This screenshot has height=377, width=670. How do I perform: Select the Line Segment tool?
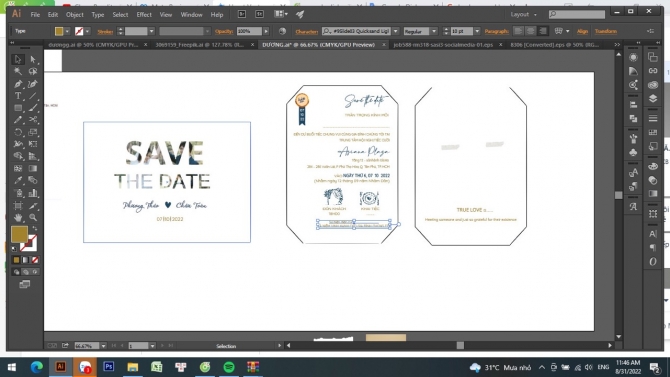point(33,96)
